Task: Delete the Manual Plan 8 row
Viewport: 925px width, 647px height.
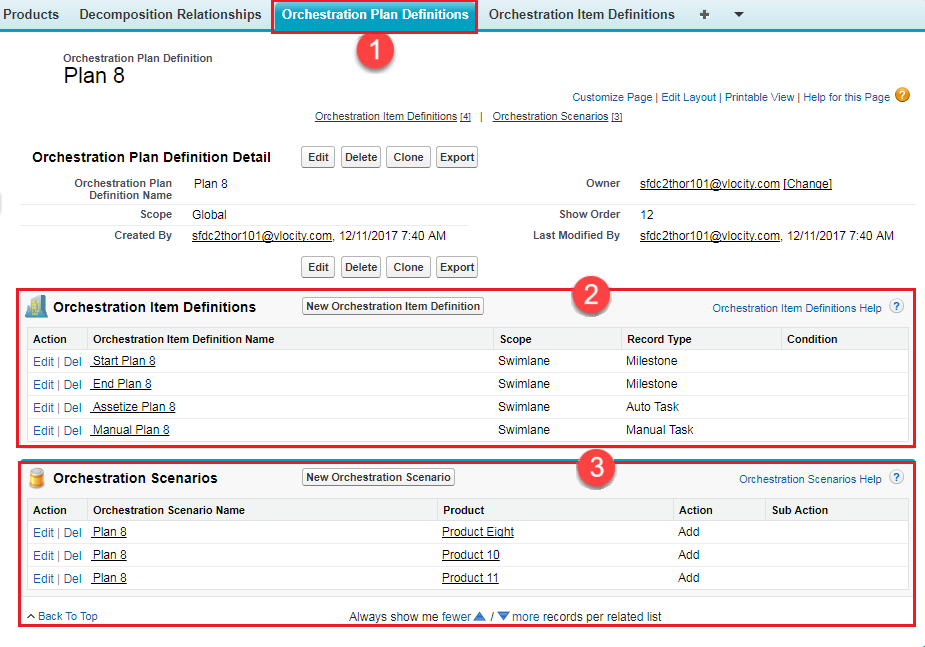Action: (73, 430)
